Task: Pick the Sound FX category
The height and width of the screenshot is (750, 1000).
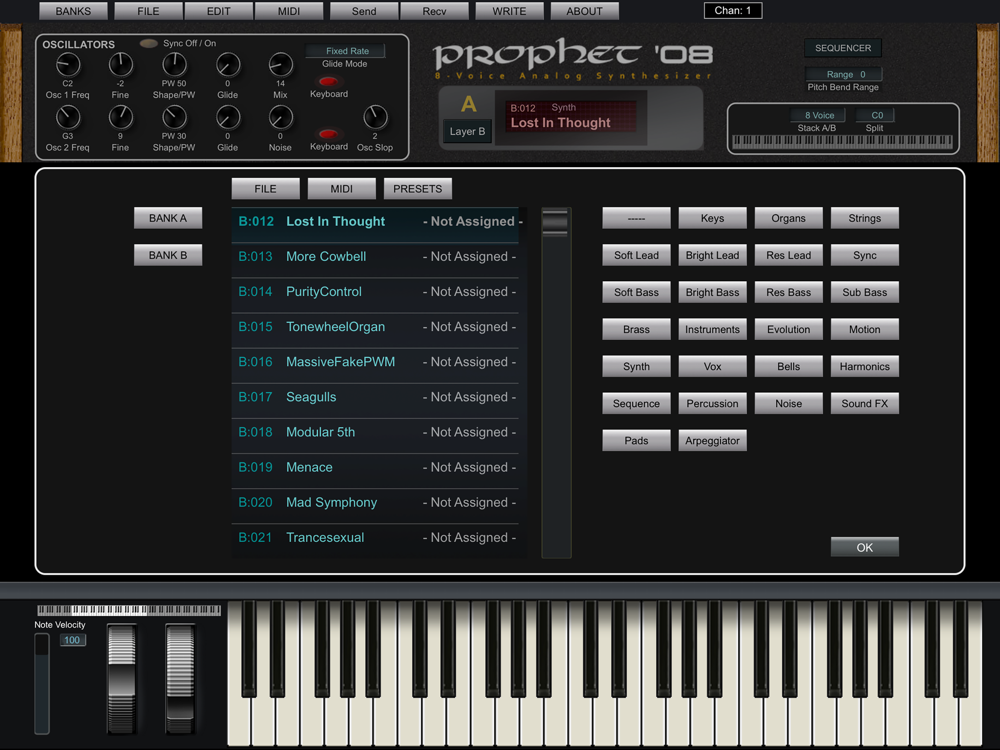Action: pyautogui.click(x=865, y=404)
